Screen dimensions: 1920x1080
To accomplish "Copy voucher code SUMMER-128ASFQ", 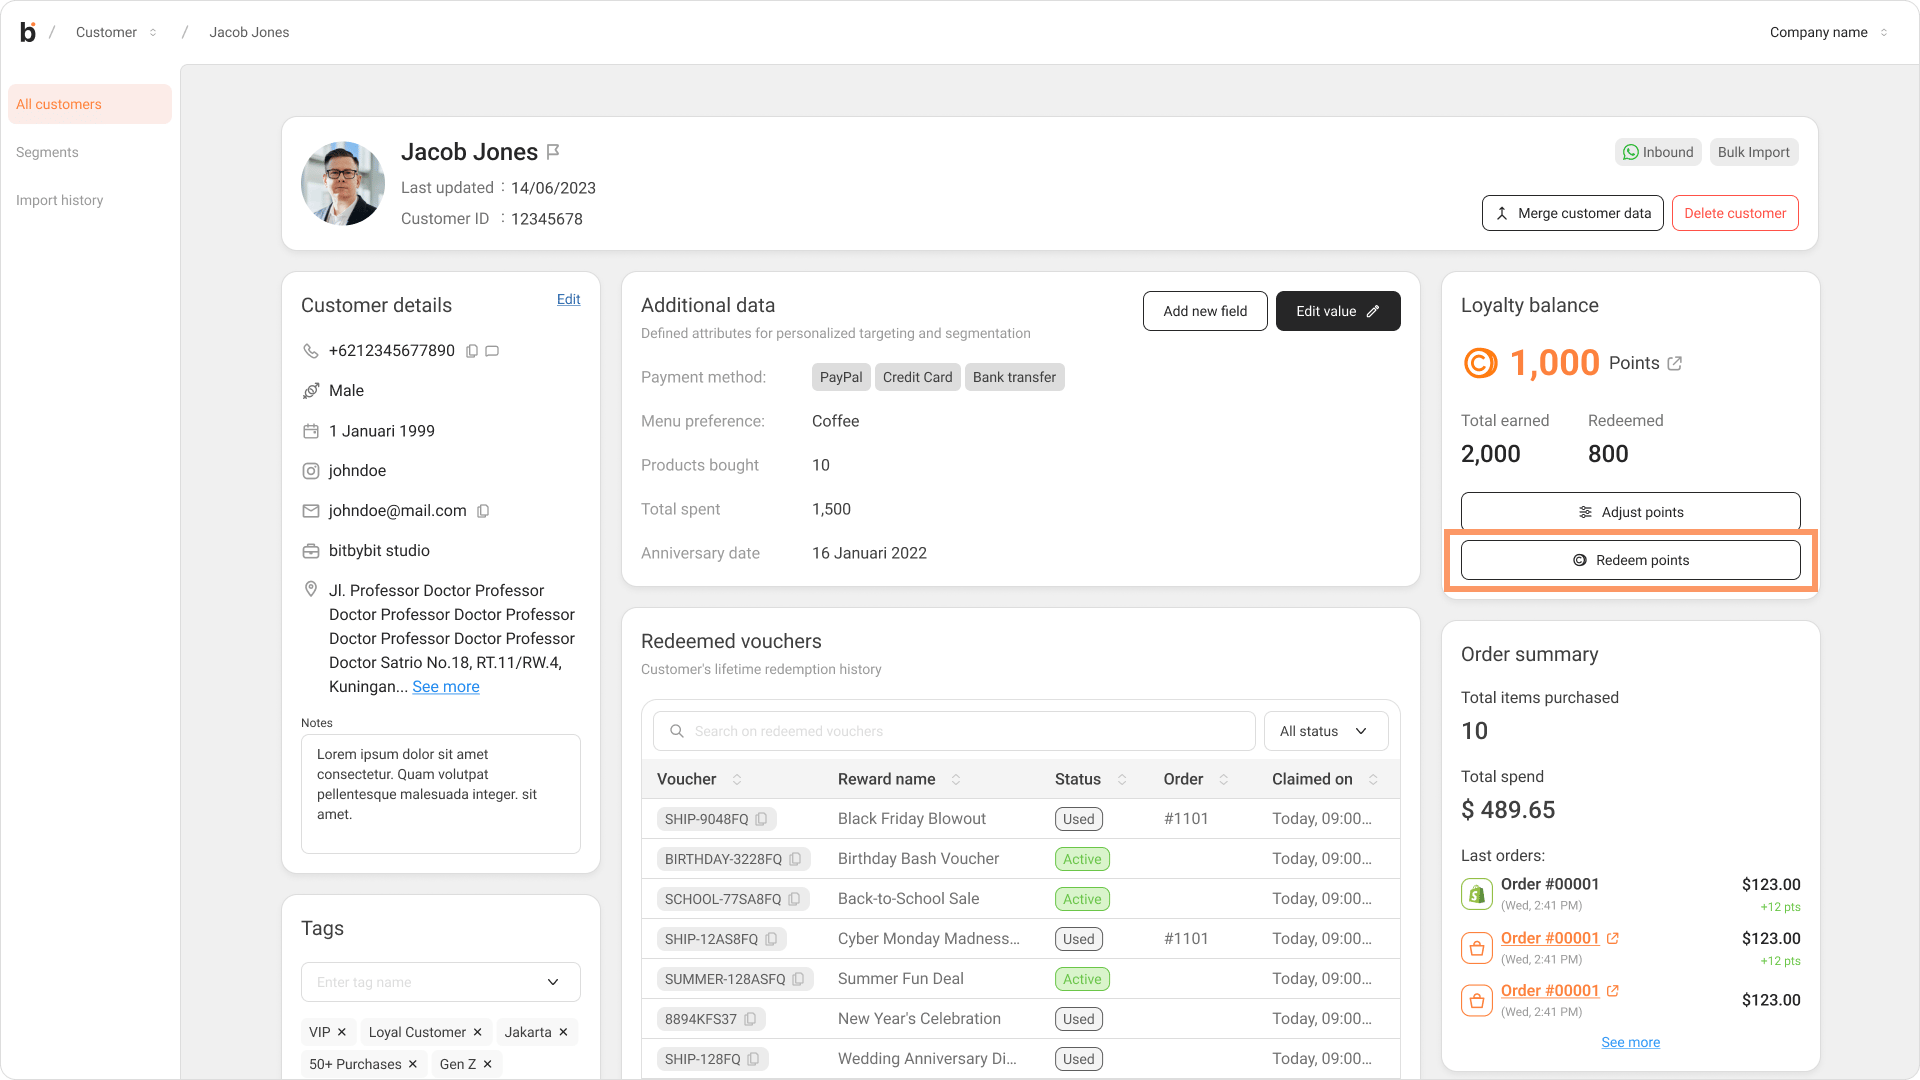I will click(x=798, y=979).
